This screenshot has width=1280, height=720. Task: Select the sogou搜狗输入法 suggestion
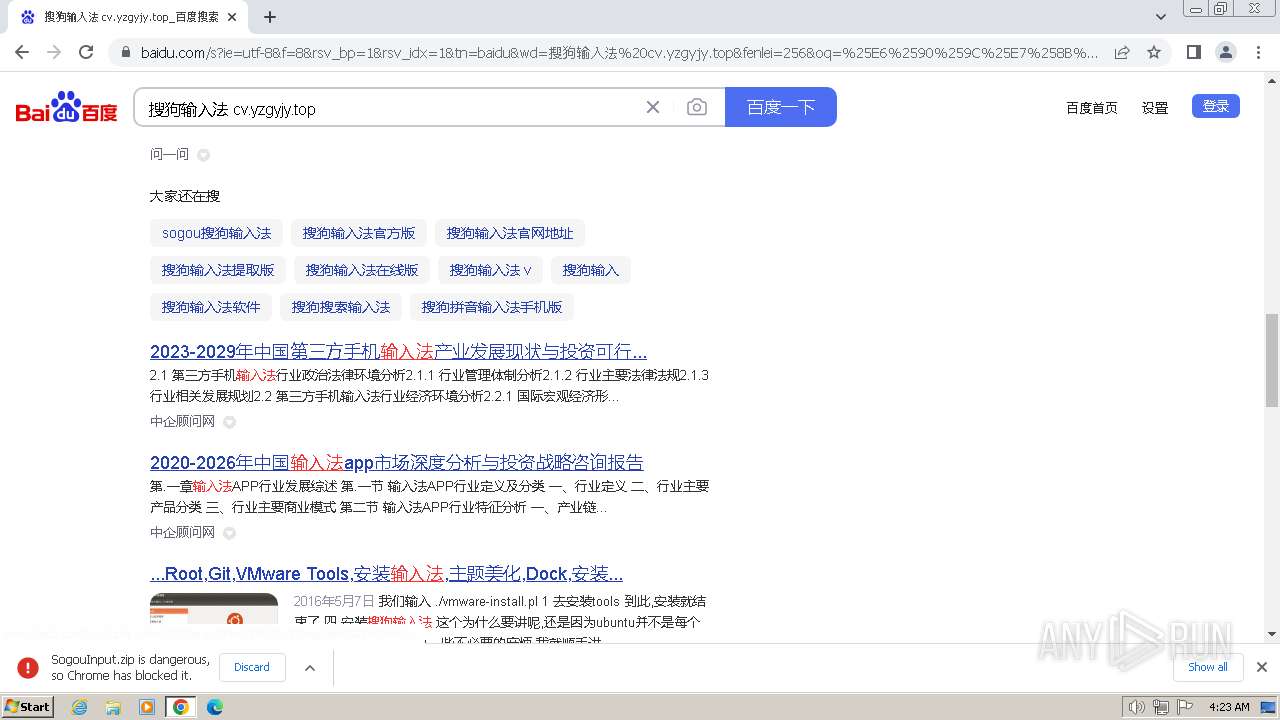(217, 233)
